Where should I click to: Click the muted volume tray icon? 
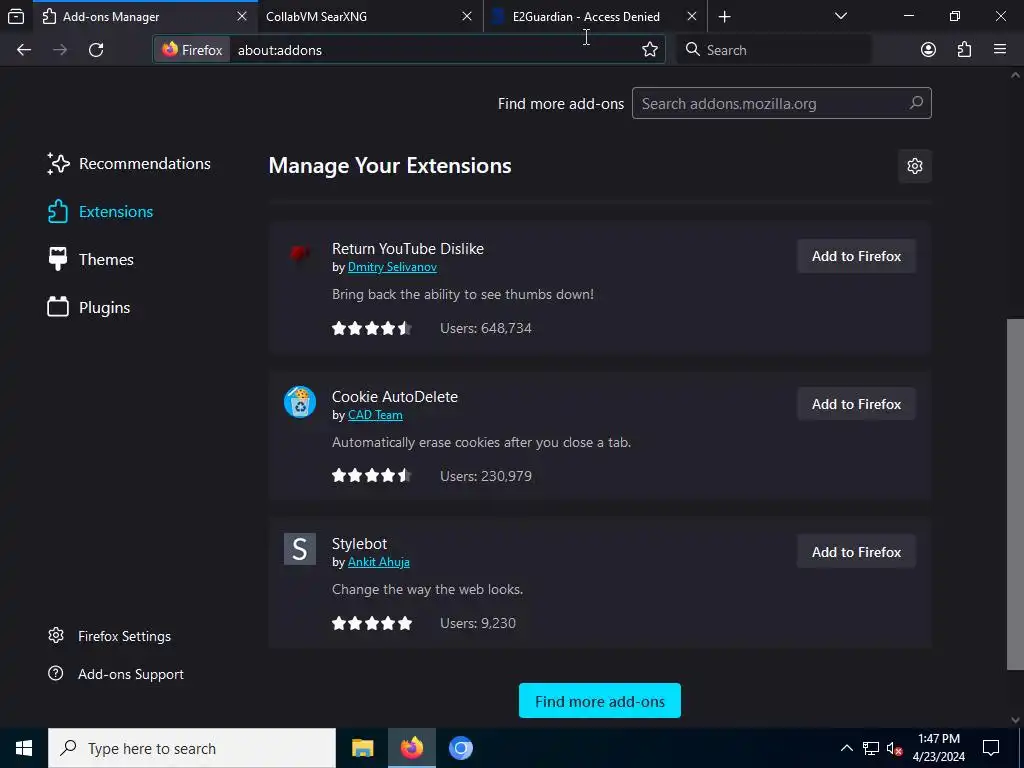click(895, 748)
